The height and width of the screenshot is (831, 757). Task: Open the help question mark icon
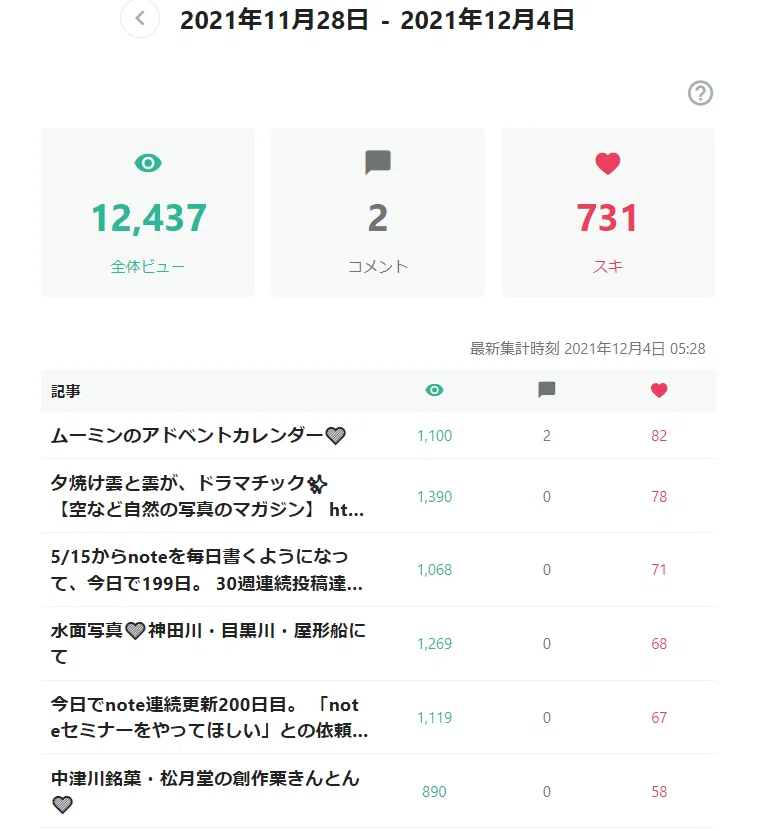(700, 93)
